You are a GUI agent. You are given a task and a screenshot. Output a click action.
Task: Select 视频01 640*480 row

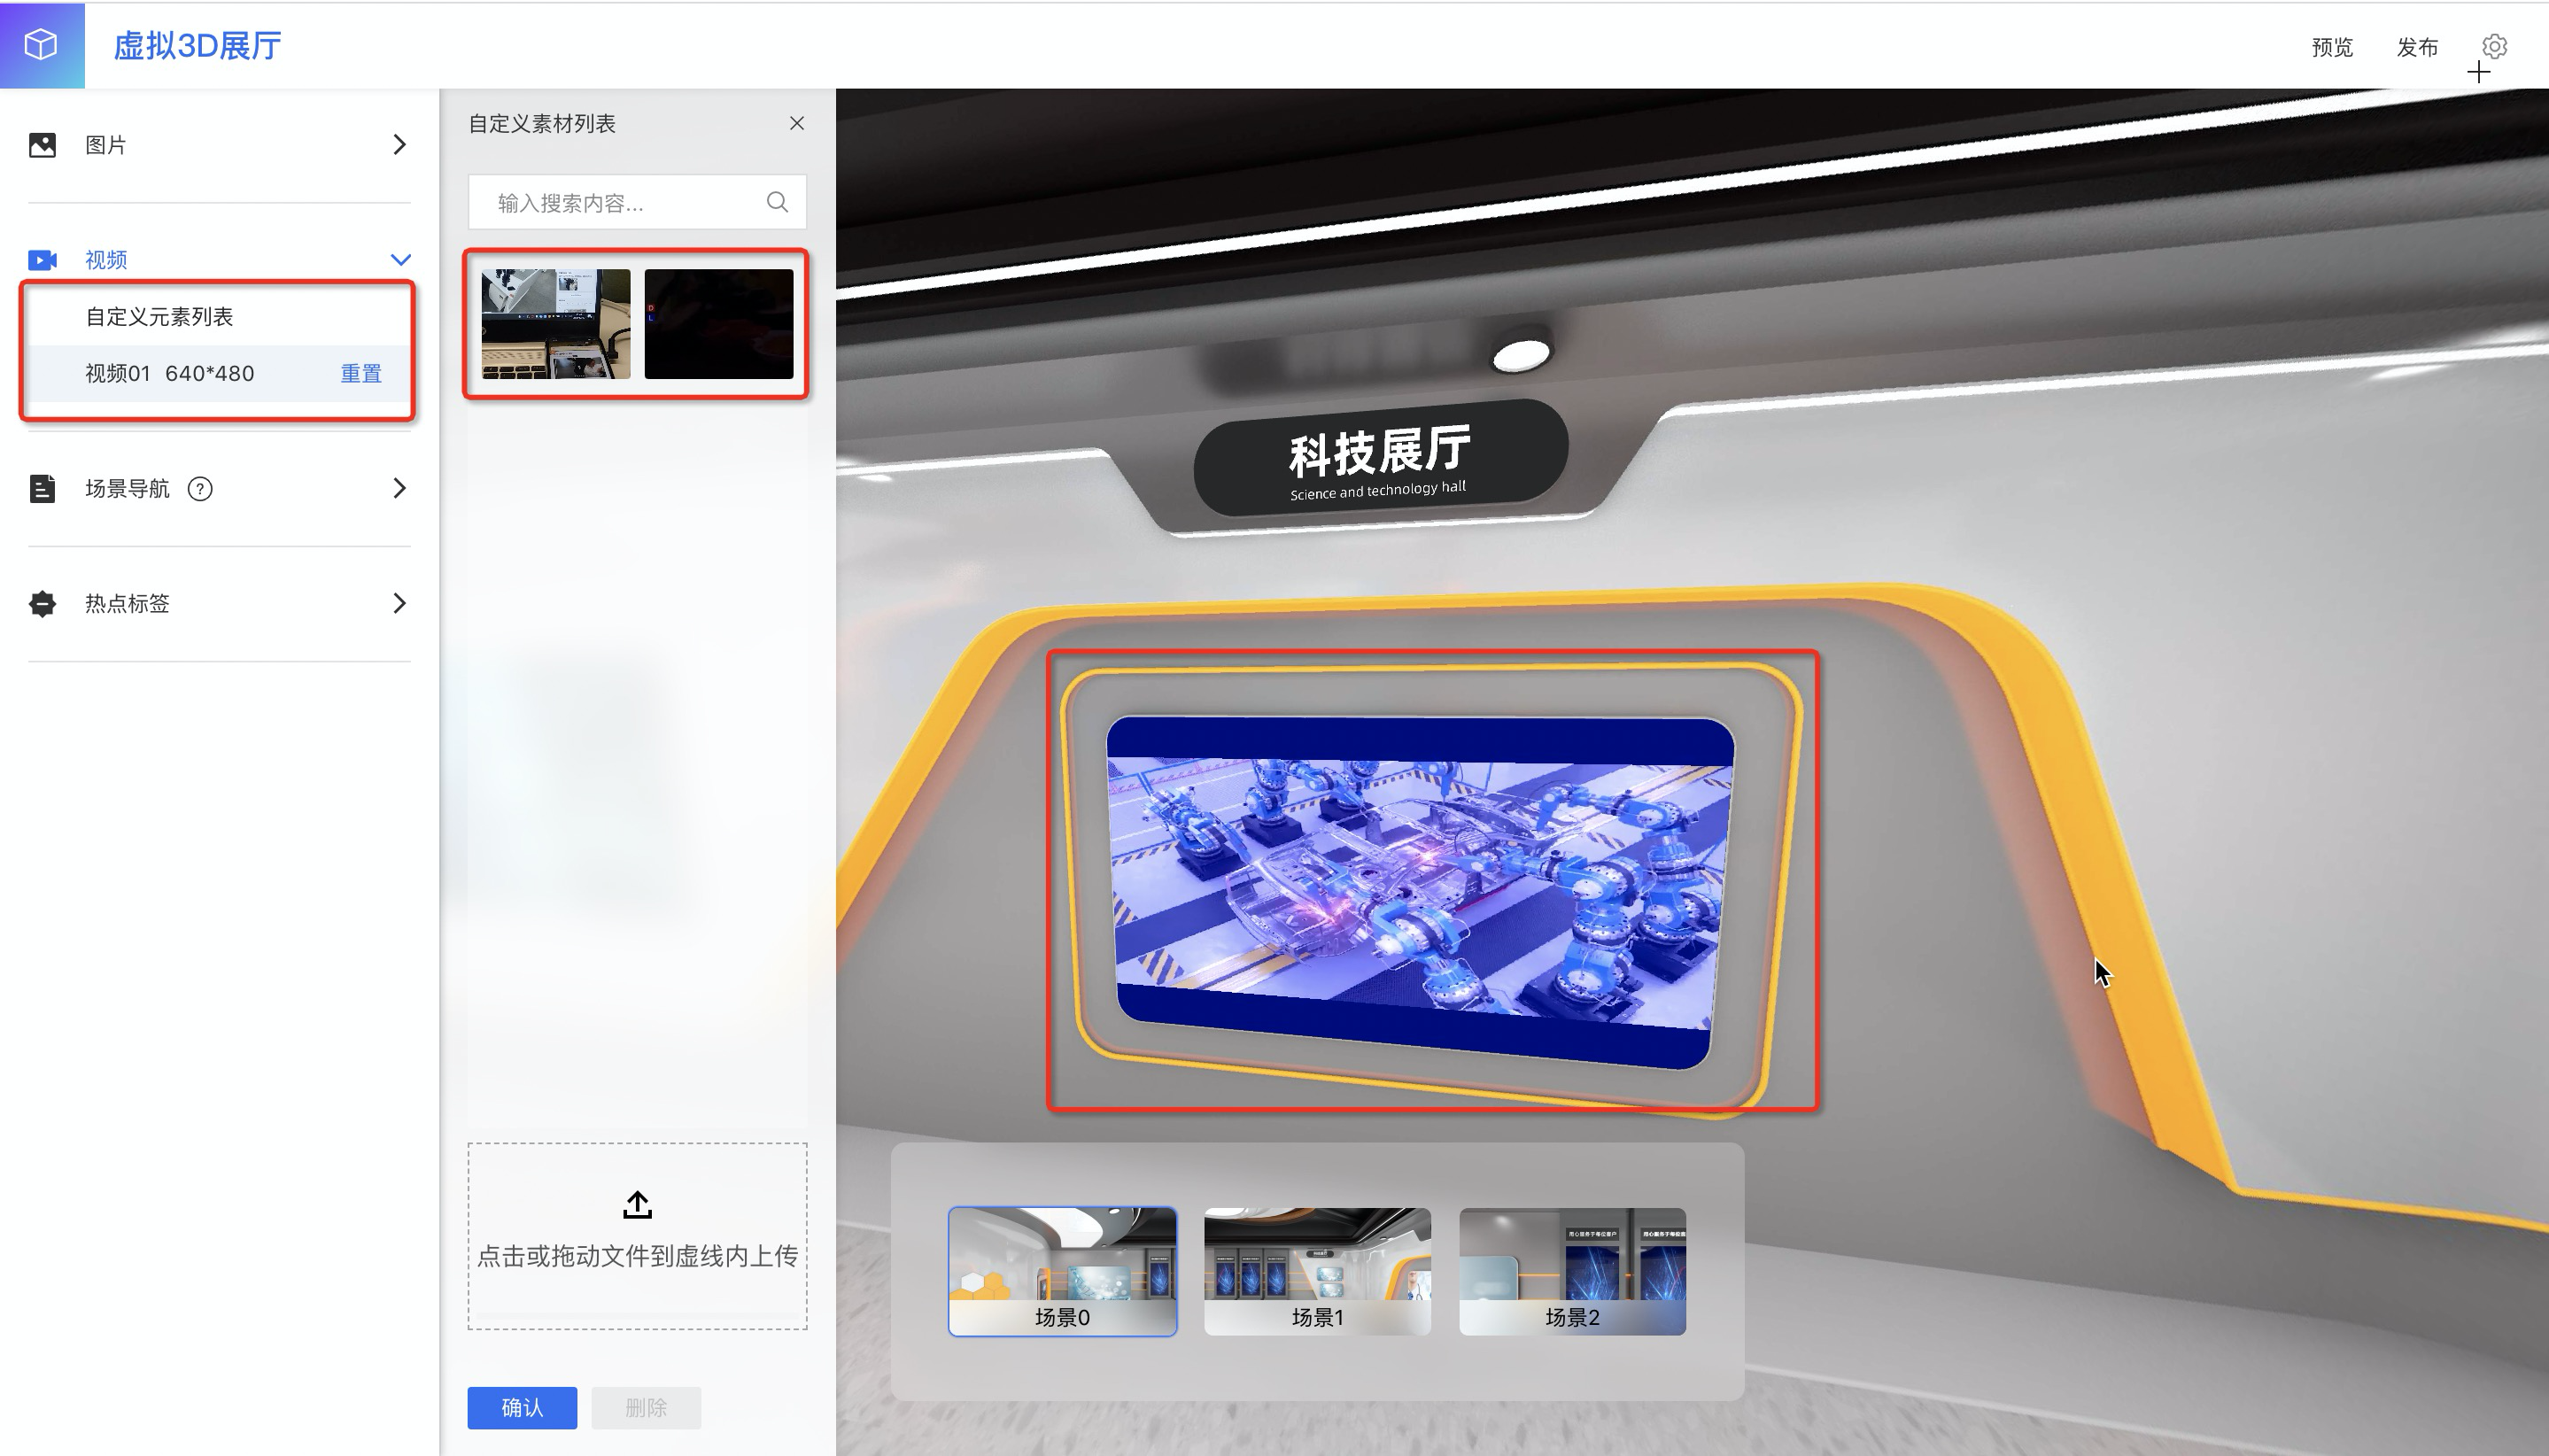tap(219, 374)
